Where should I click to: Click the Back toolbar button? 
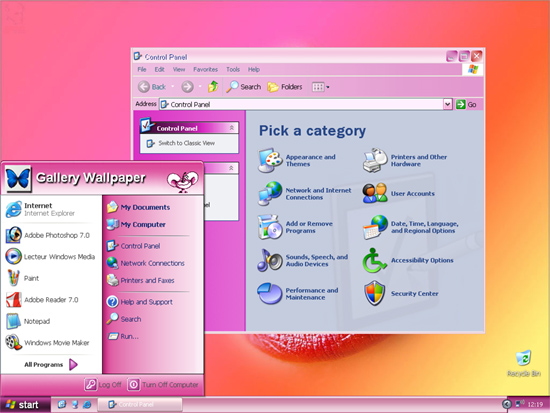[152, 87]
